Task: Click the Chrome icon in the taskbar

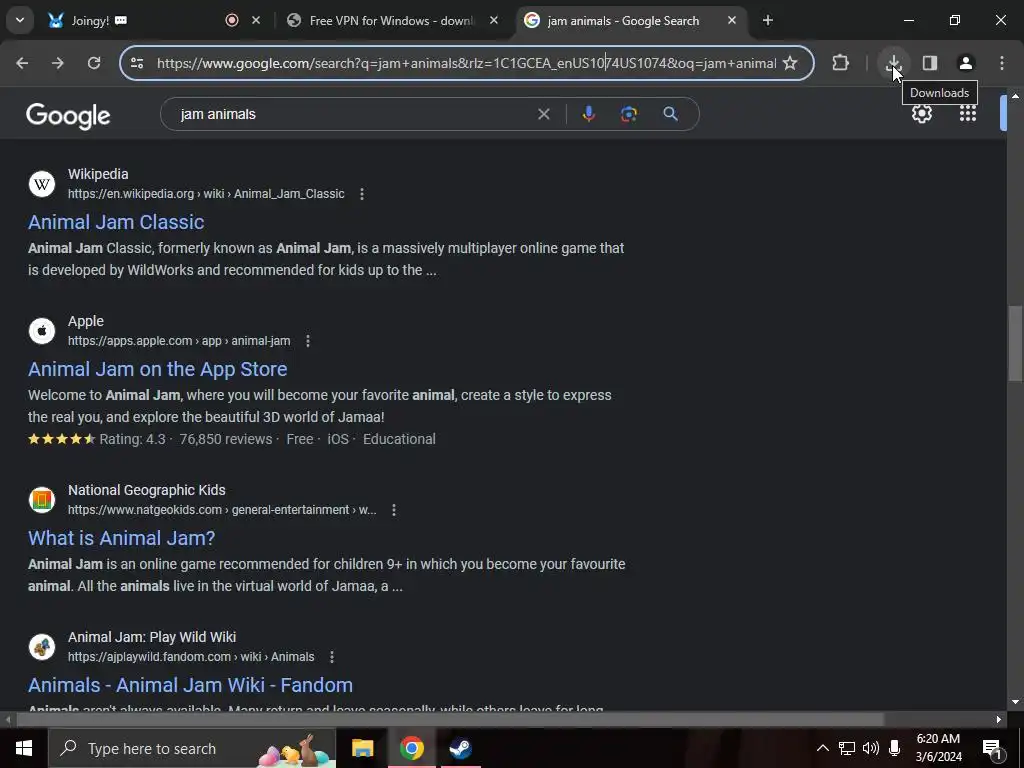Action: 411,748
